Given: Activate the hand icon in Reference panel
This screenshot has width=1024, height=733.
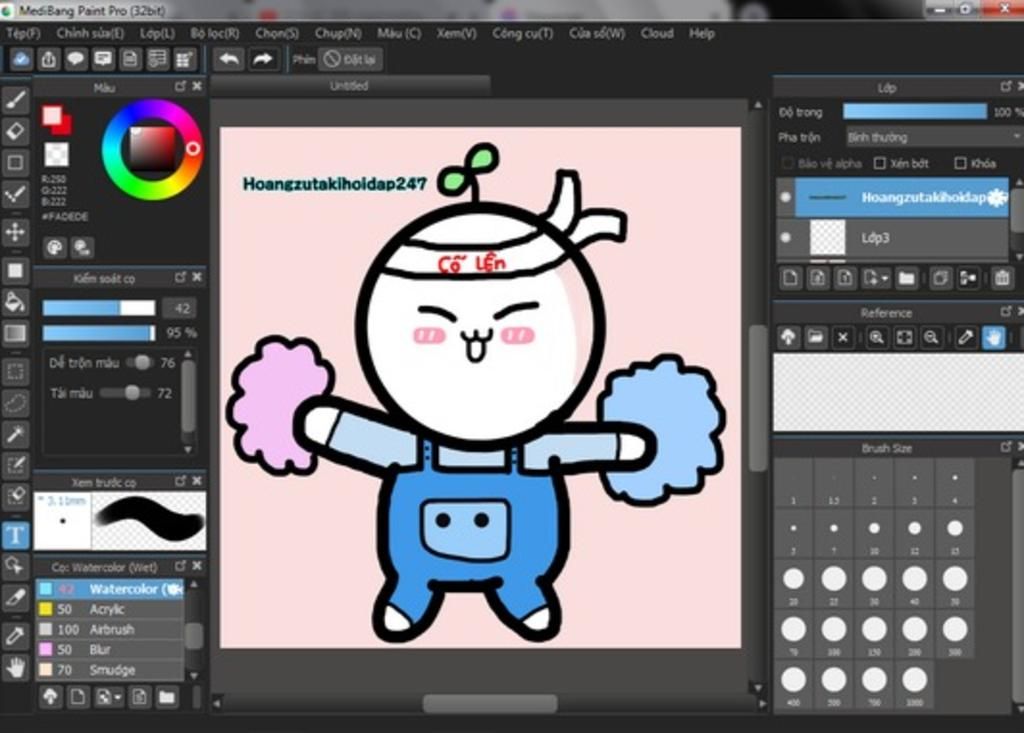Looking at the screenshot, I should pyautogui.click(x=993, y=337).
